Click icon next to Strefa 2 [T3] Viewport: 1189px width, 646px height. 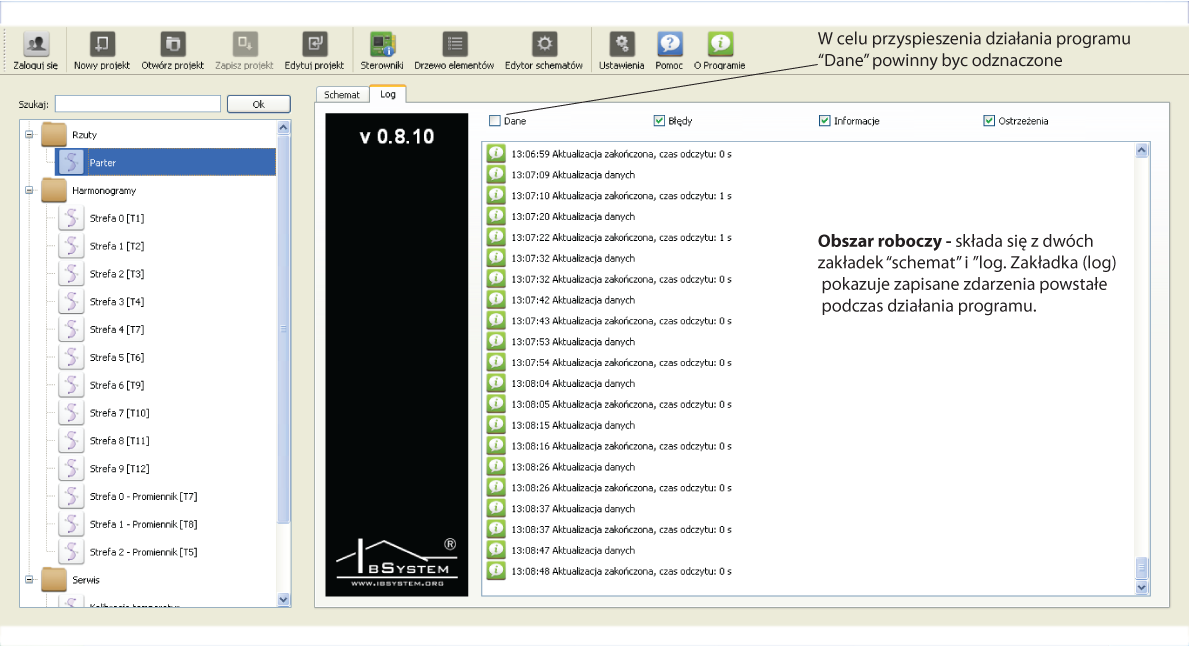pyautogui.click(x=71, y=274)
